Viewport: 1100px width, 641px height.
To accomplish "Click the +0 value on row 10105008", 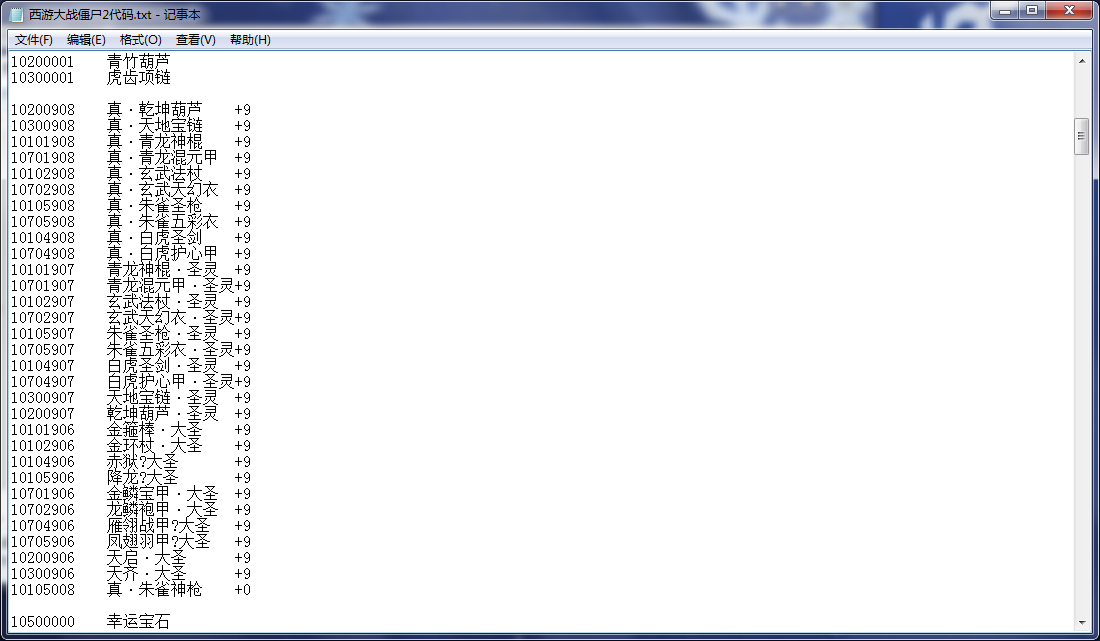I will (x=242, y=591).
